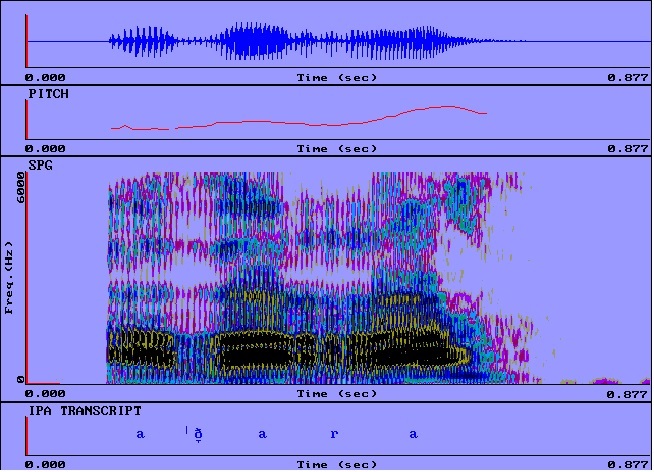Select the IPA symbol 'ð' in transcript
Image resolution: width=654 pixels, height=472 pixels.
coord(199,434)
